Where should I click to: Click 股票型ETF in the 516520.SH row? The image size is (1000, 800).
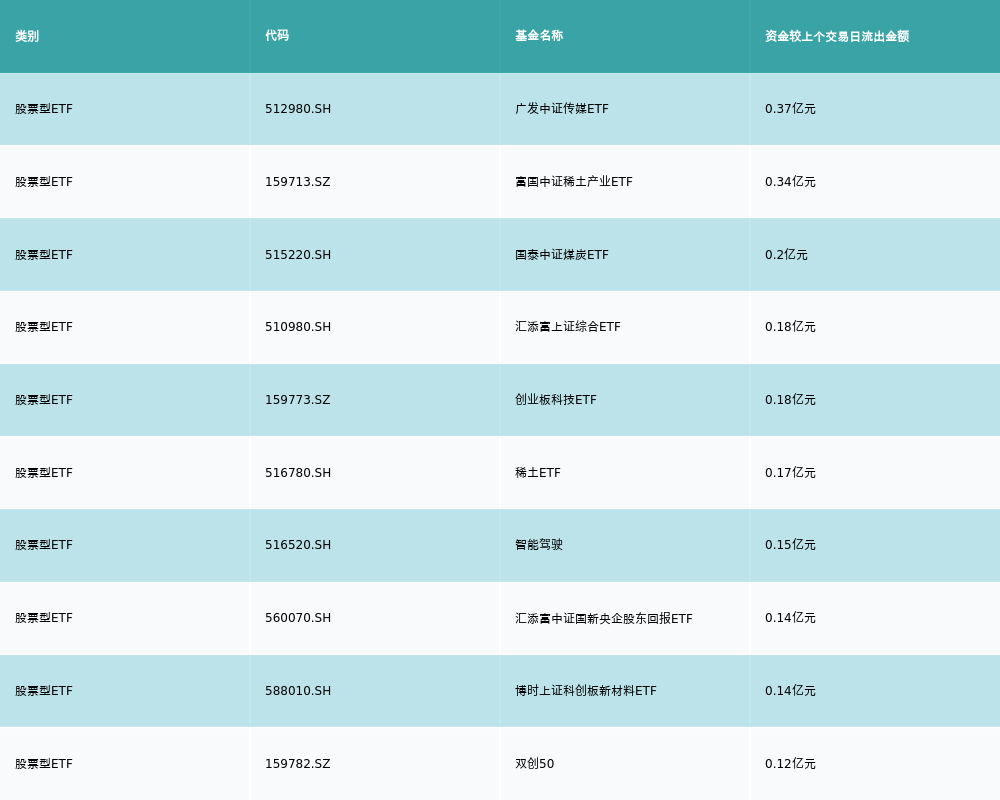pos(44,545)
